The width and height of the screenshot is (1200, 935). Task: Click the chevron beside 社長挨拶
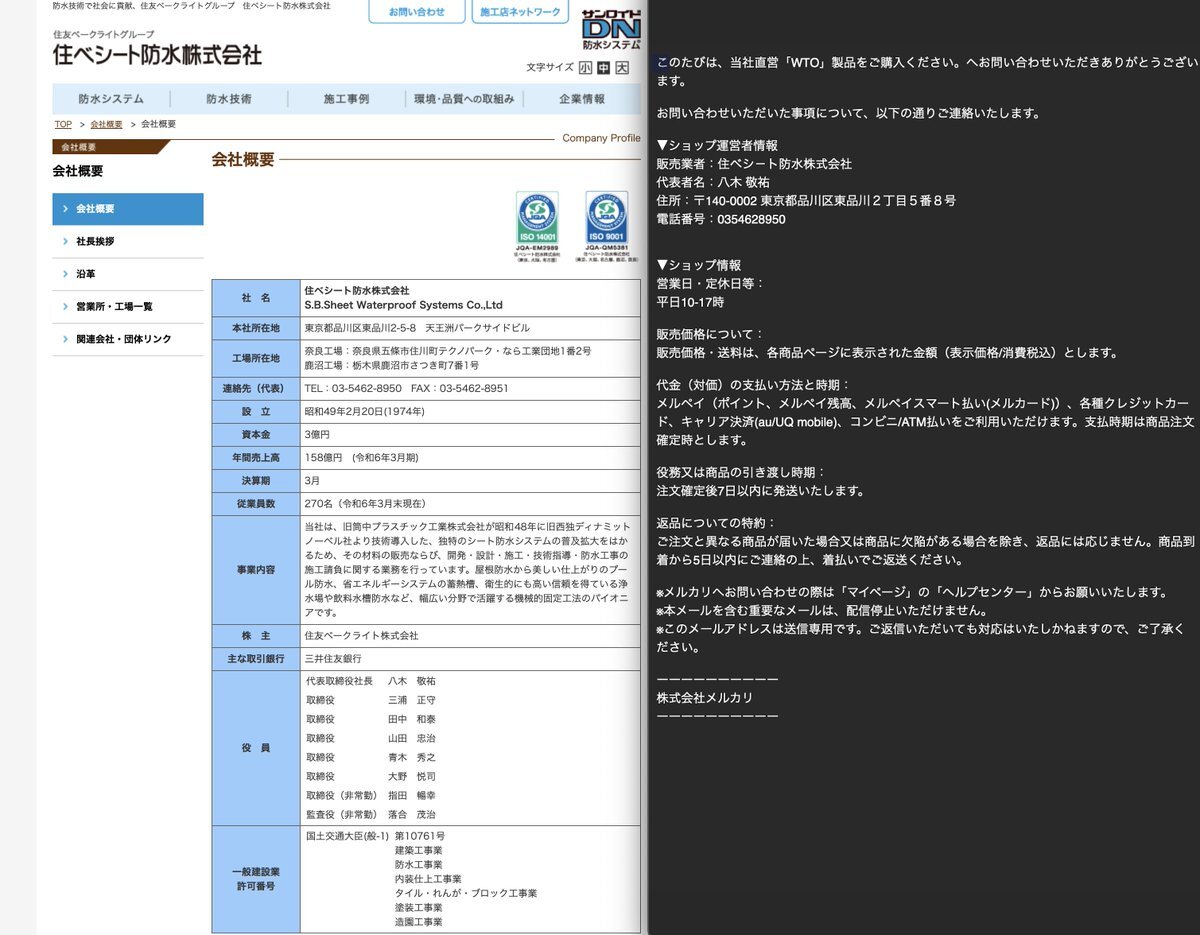tap(65, 241)
